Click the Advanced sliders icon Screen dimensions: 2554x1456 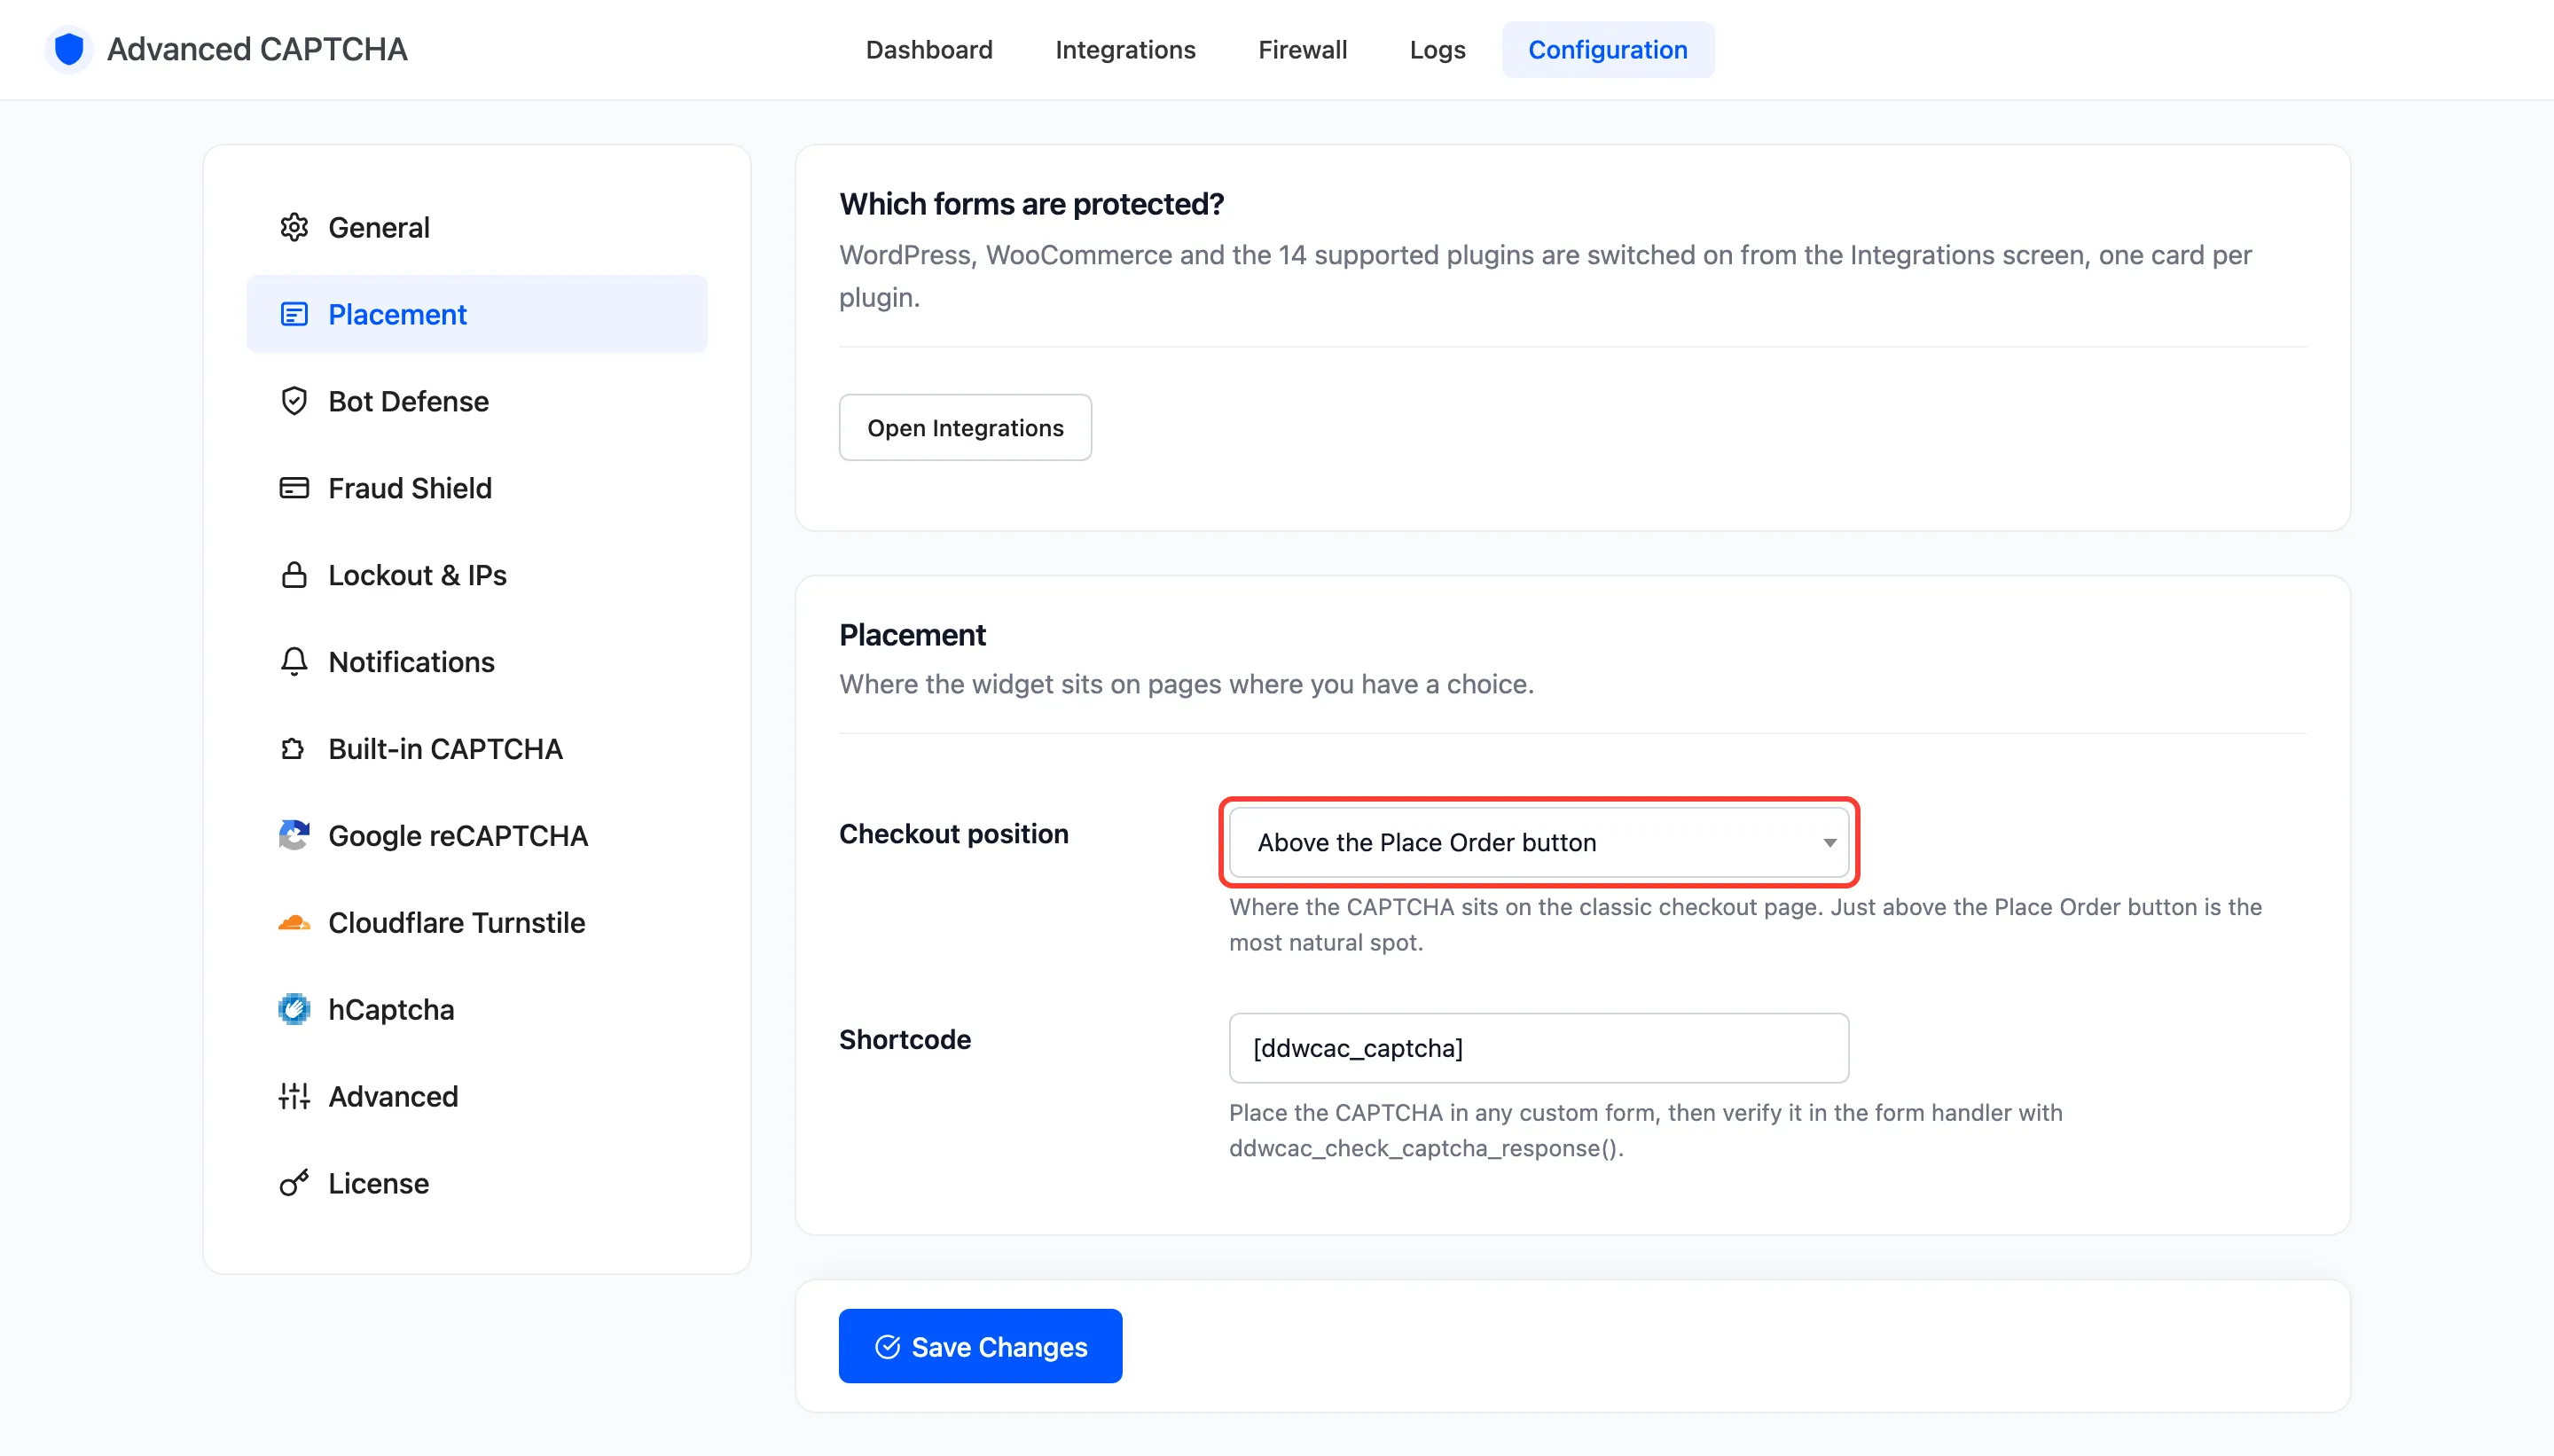(294, 1097)
